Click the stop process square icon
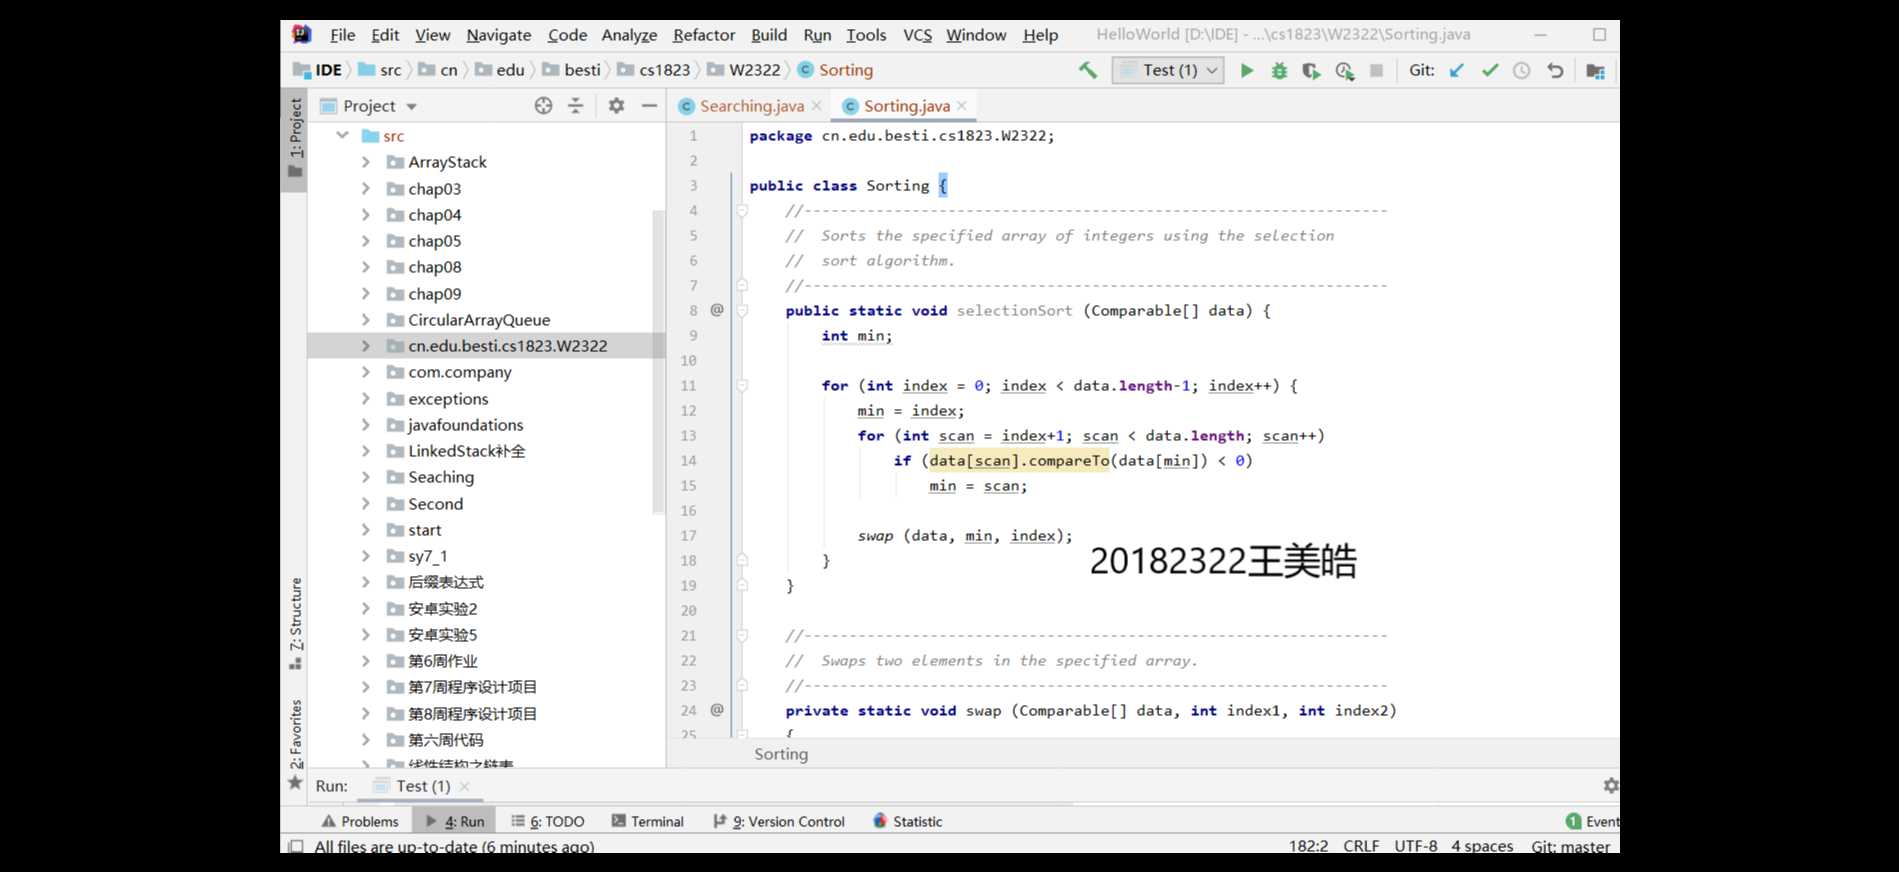This screenshot has width=1899, height=872. [1377, 71]
